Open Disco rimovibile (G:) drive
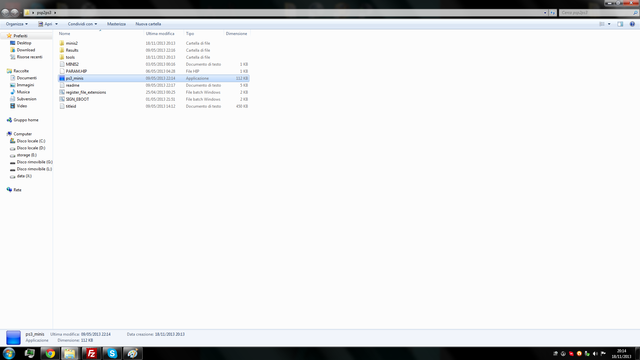The width and height of the screenshot is (640, 360). click(x=34, y=162)
